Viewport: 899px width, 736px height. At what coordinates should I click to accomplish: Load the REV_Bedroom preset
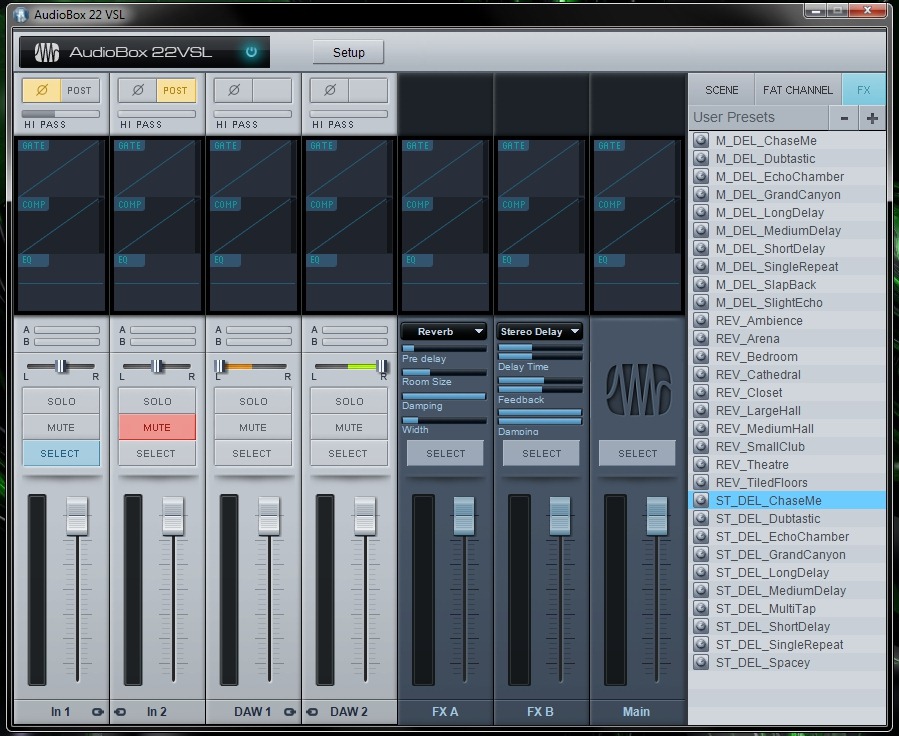coord(787,357)
